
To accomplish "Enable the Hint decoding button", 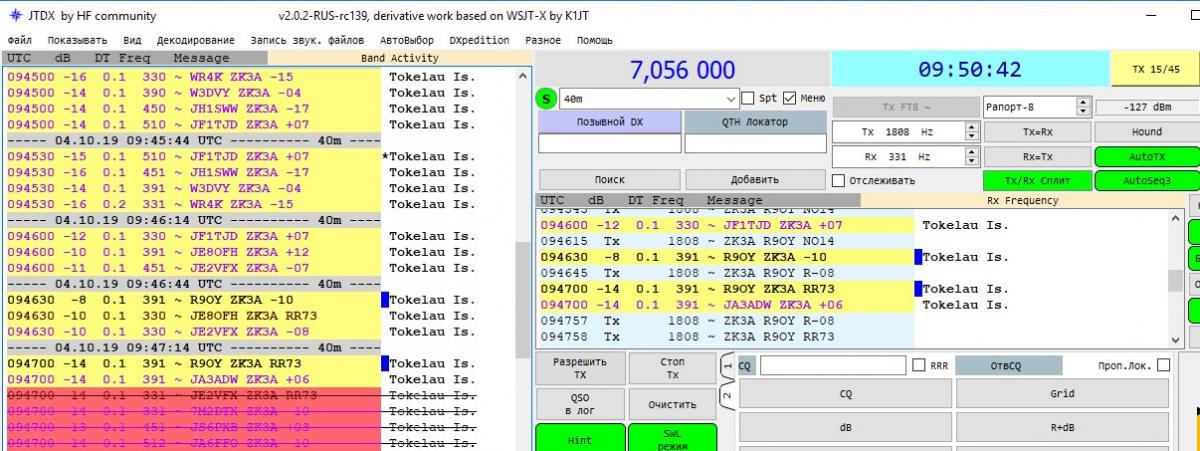I will point(579,439).
